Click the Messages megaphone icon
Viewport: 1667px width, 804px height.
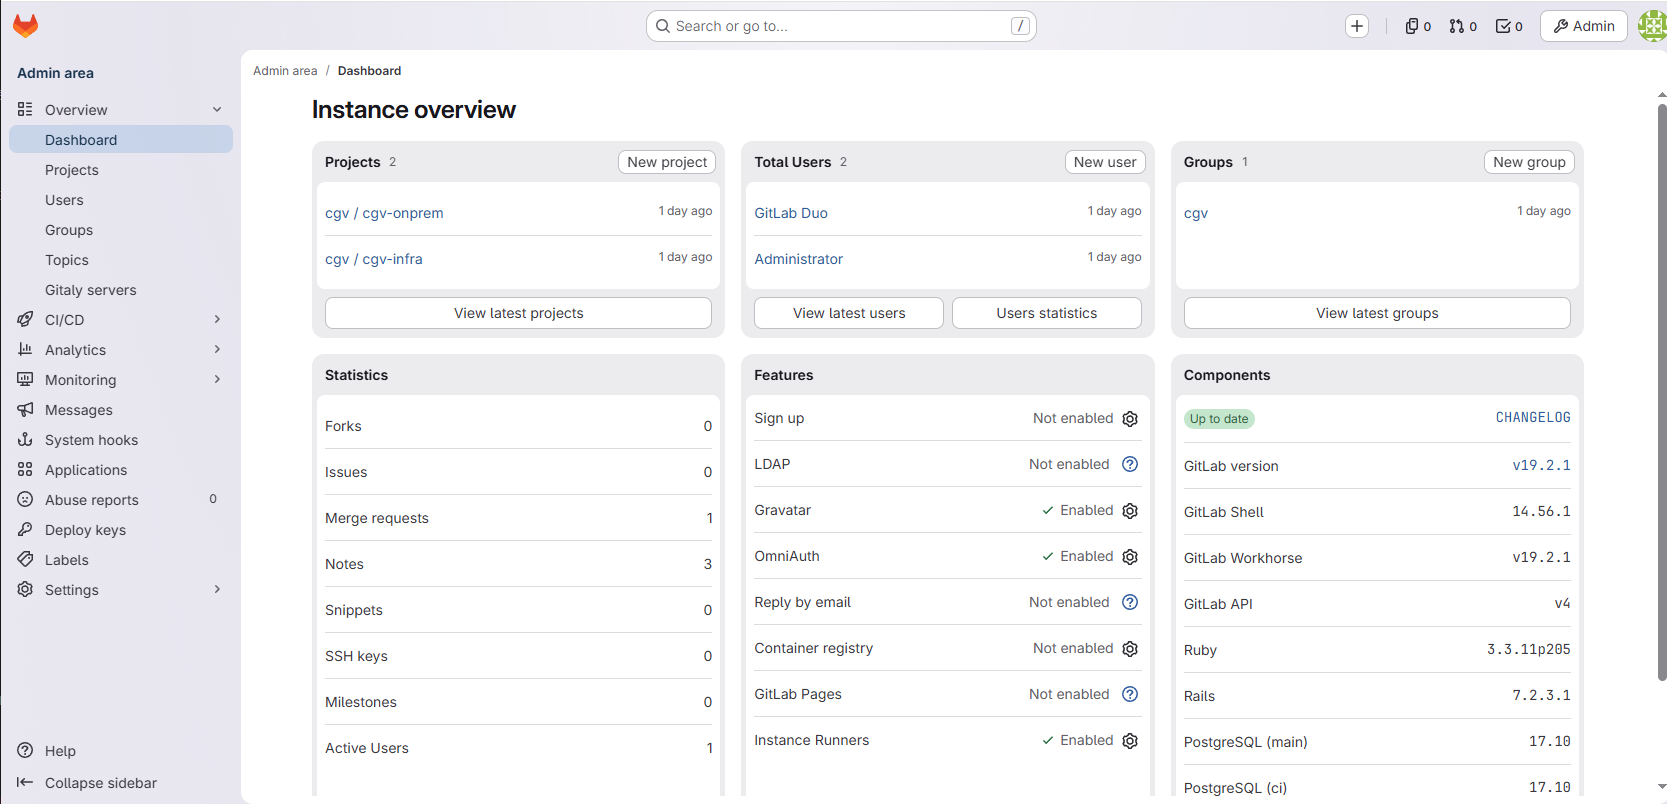[x=25, y=409]
